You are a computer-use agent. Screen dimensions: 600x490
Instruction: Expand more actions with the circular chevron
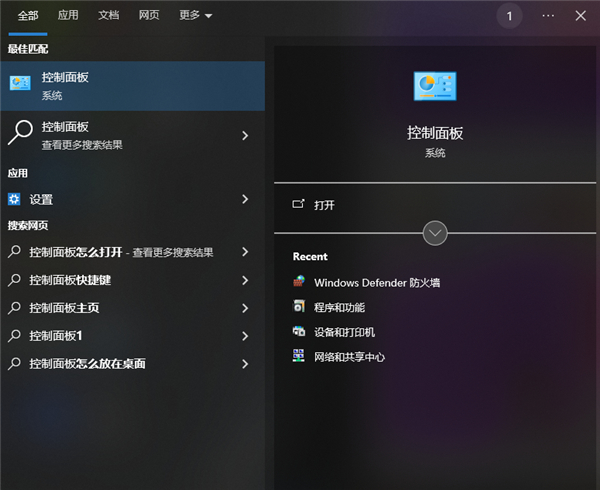pos(435,233)
